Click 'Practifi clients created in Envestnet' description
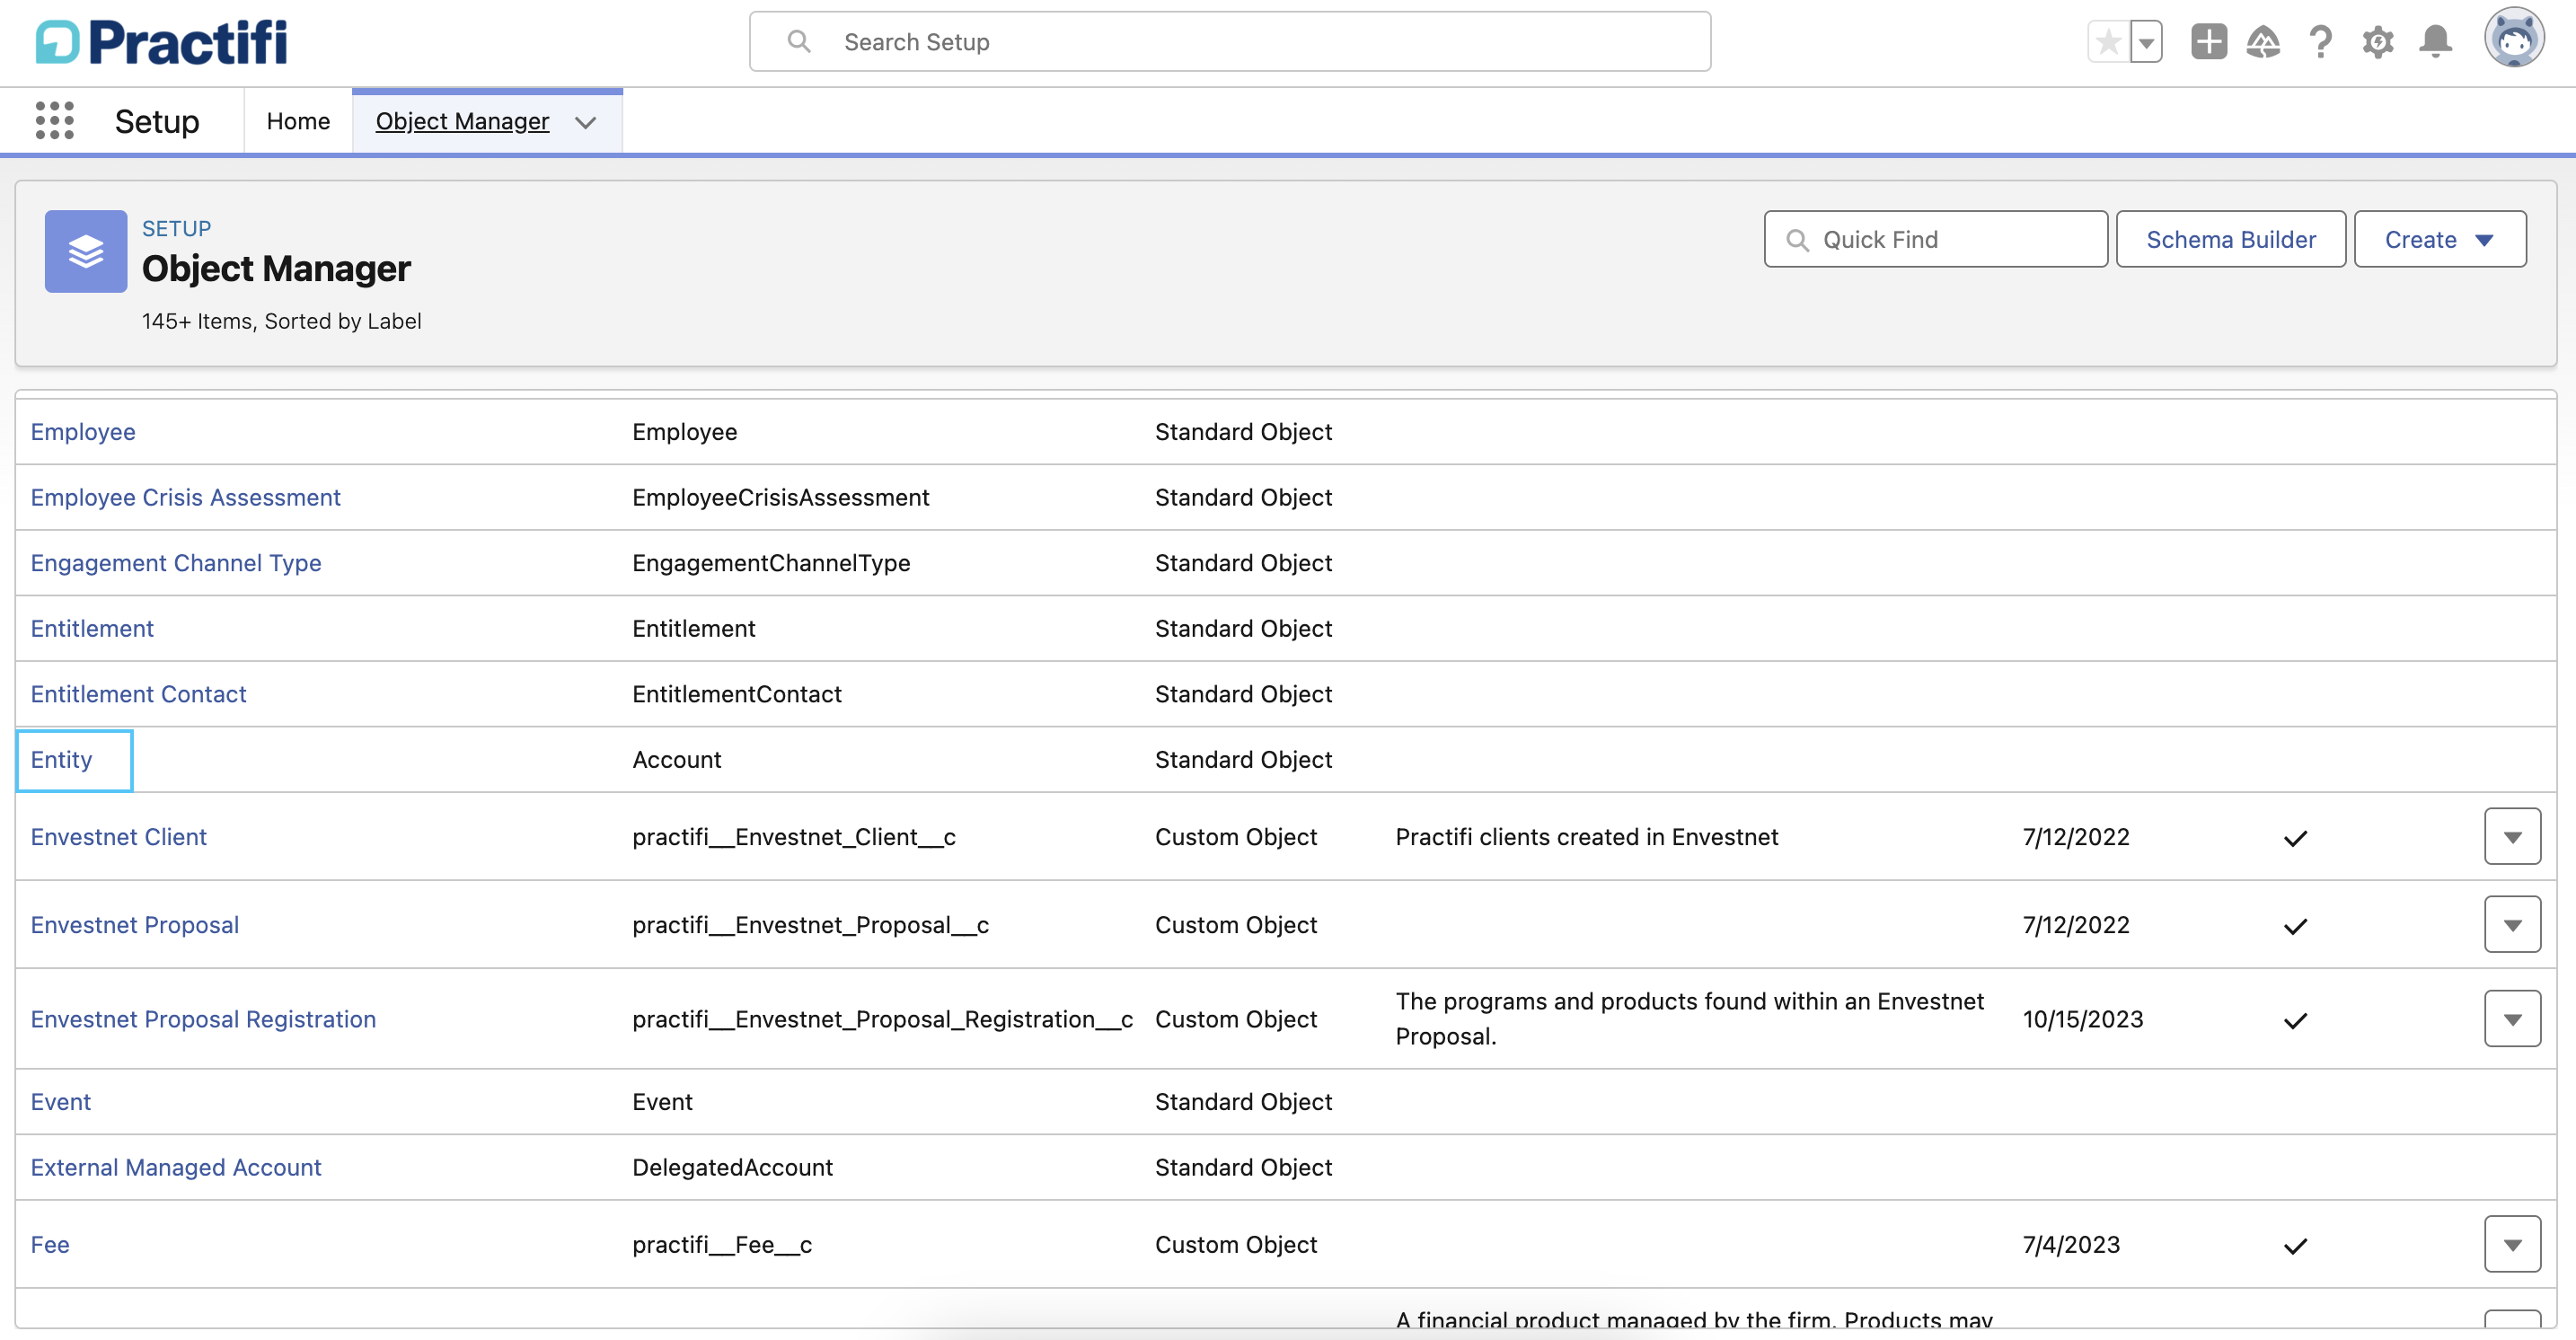 click(x=1587, y=836)
